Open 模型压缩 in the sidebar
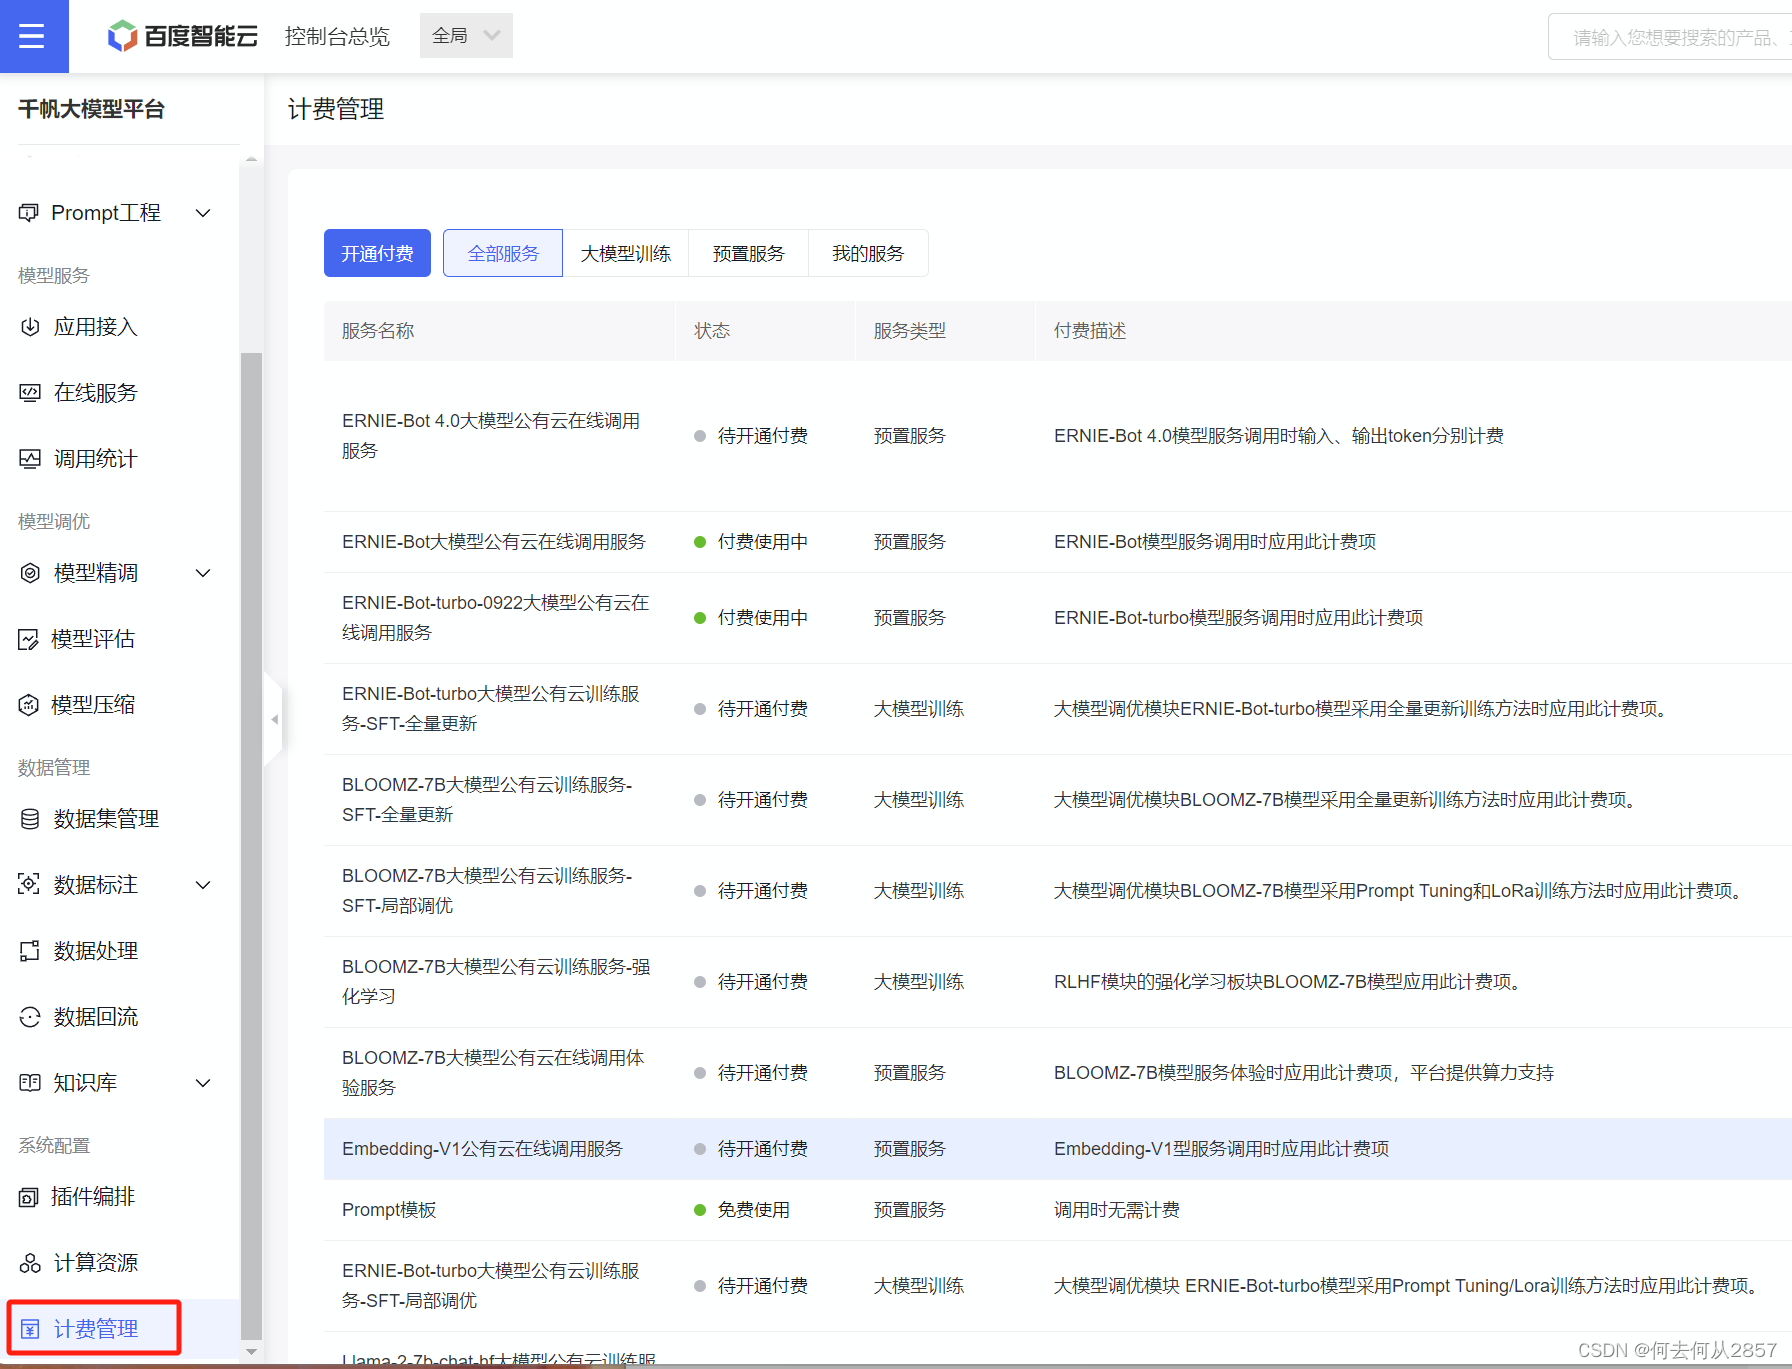Viewport: 1792px width, 1369px height. (x=93, y=705)
